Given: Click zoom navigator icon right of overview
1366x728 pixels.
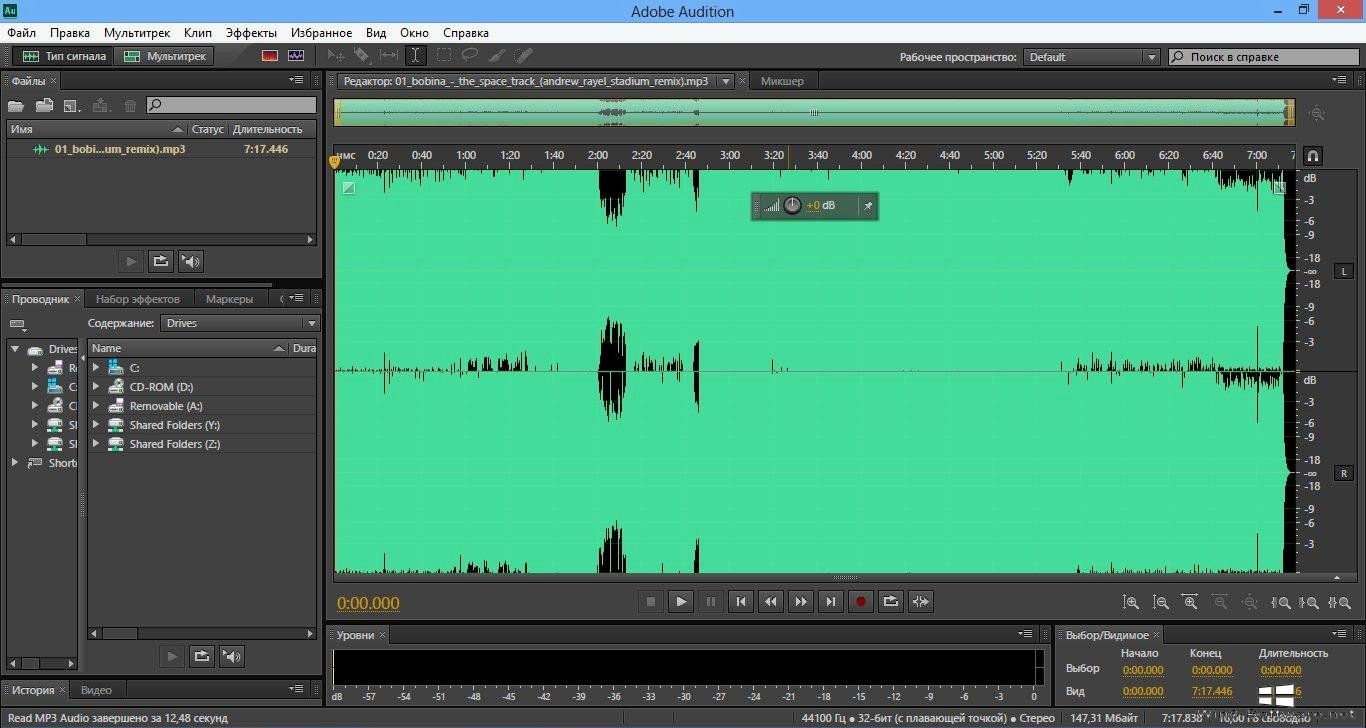Looking at the screenshot, I should point(1317,114).
